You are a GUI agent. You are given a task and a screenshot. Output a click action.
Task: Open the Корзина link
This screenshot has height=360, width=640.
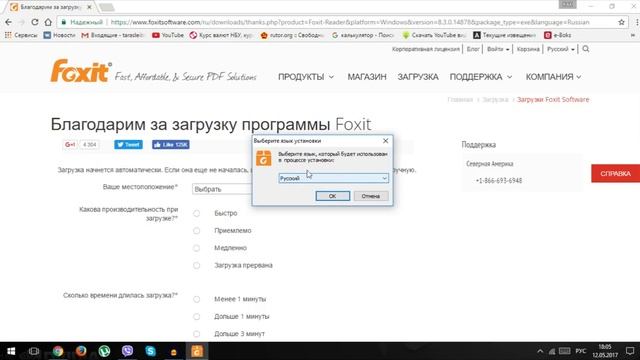click(x=528, y=49)
